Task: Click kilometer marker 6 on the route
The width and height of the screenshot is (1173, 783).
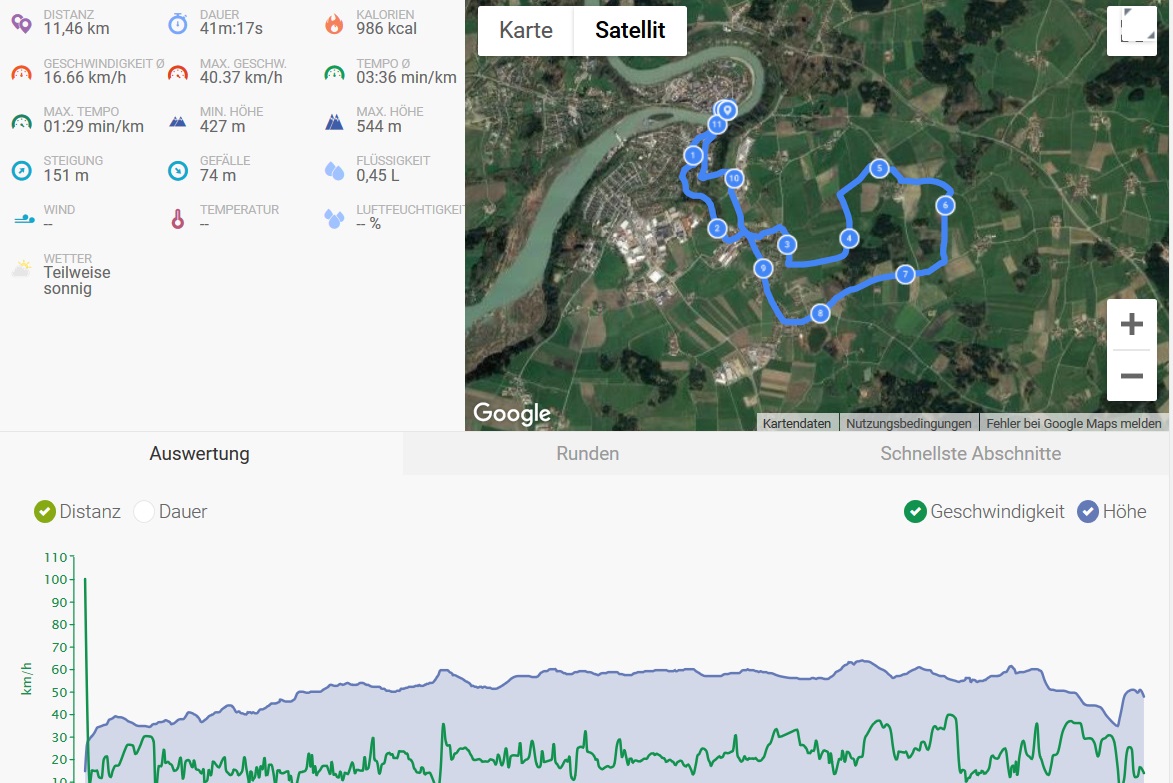Action: coord(945,206)
